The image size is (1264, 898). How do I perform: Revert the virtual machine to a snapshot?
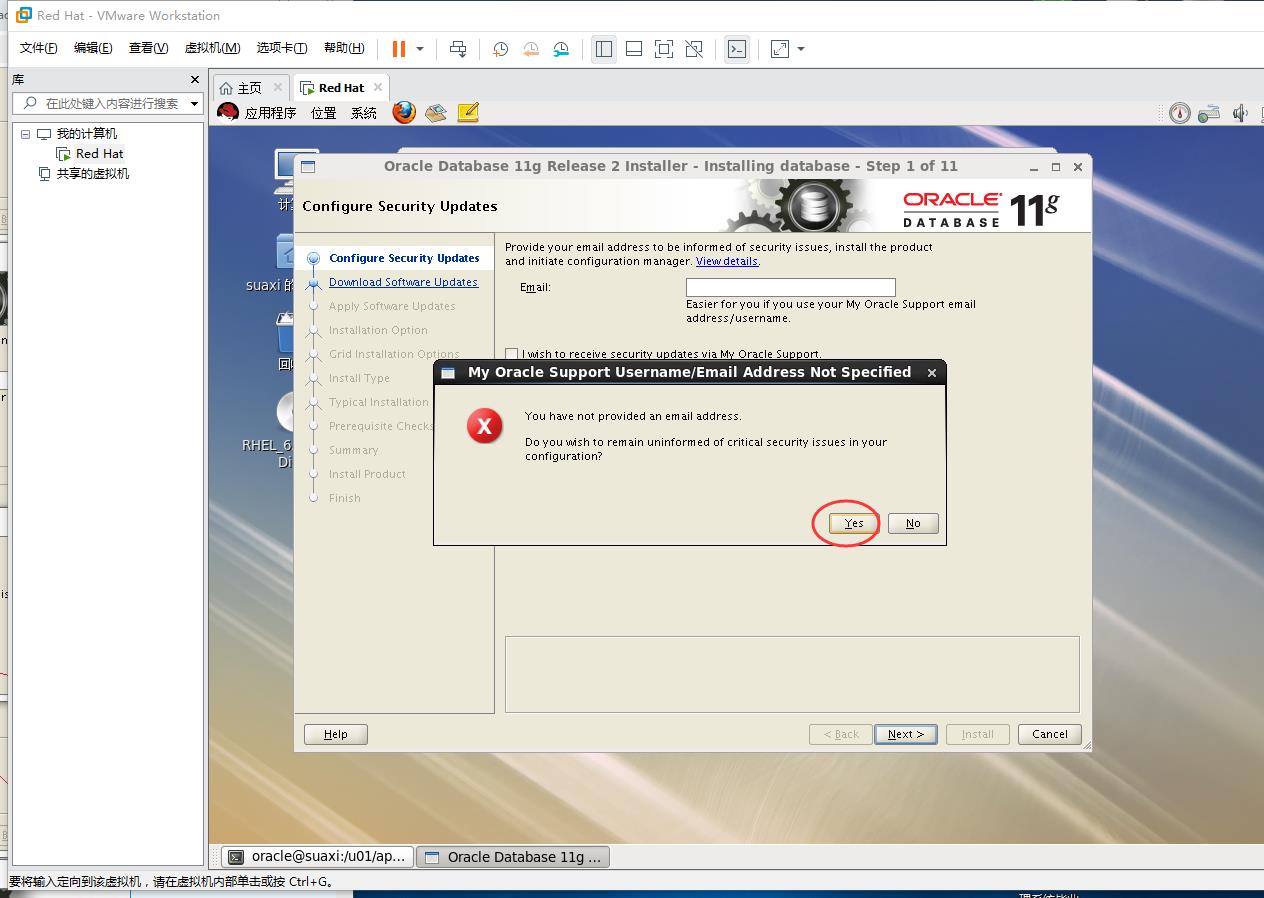(x=531, y=49)
